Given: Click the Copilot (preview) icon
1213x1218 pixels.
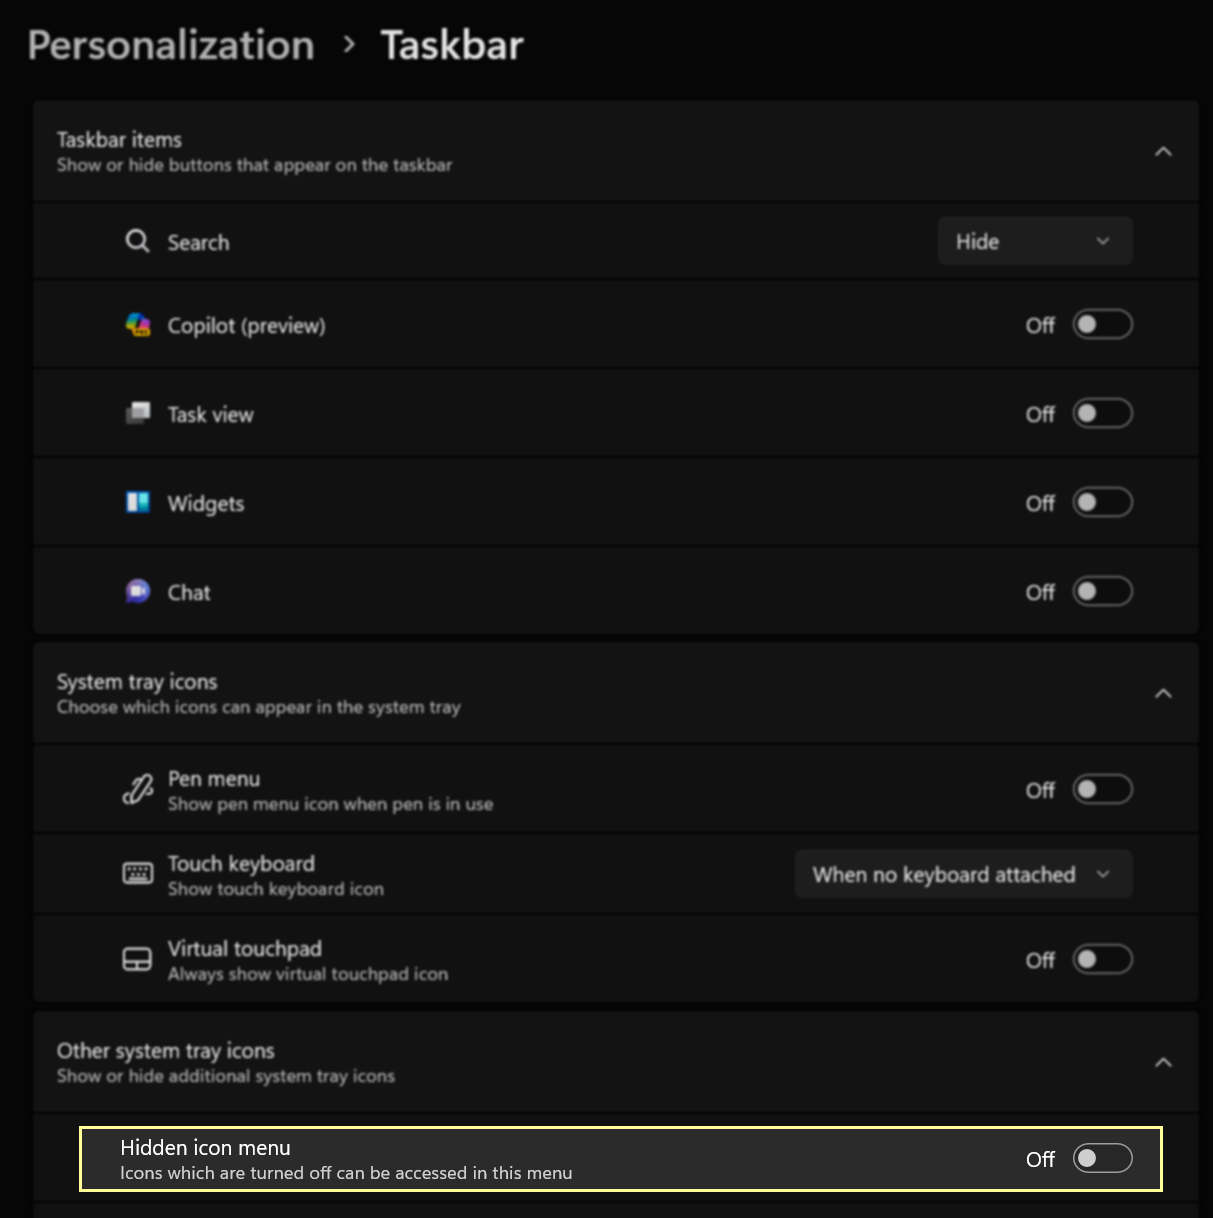Looking at the screenshot, I should coord(138,325).
